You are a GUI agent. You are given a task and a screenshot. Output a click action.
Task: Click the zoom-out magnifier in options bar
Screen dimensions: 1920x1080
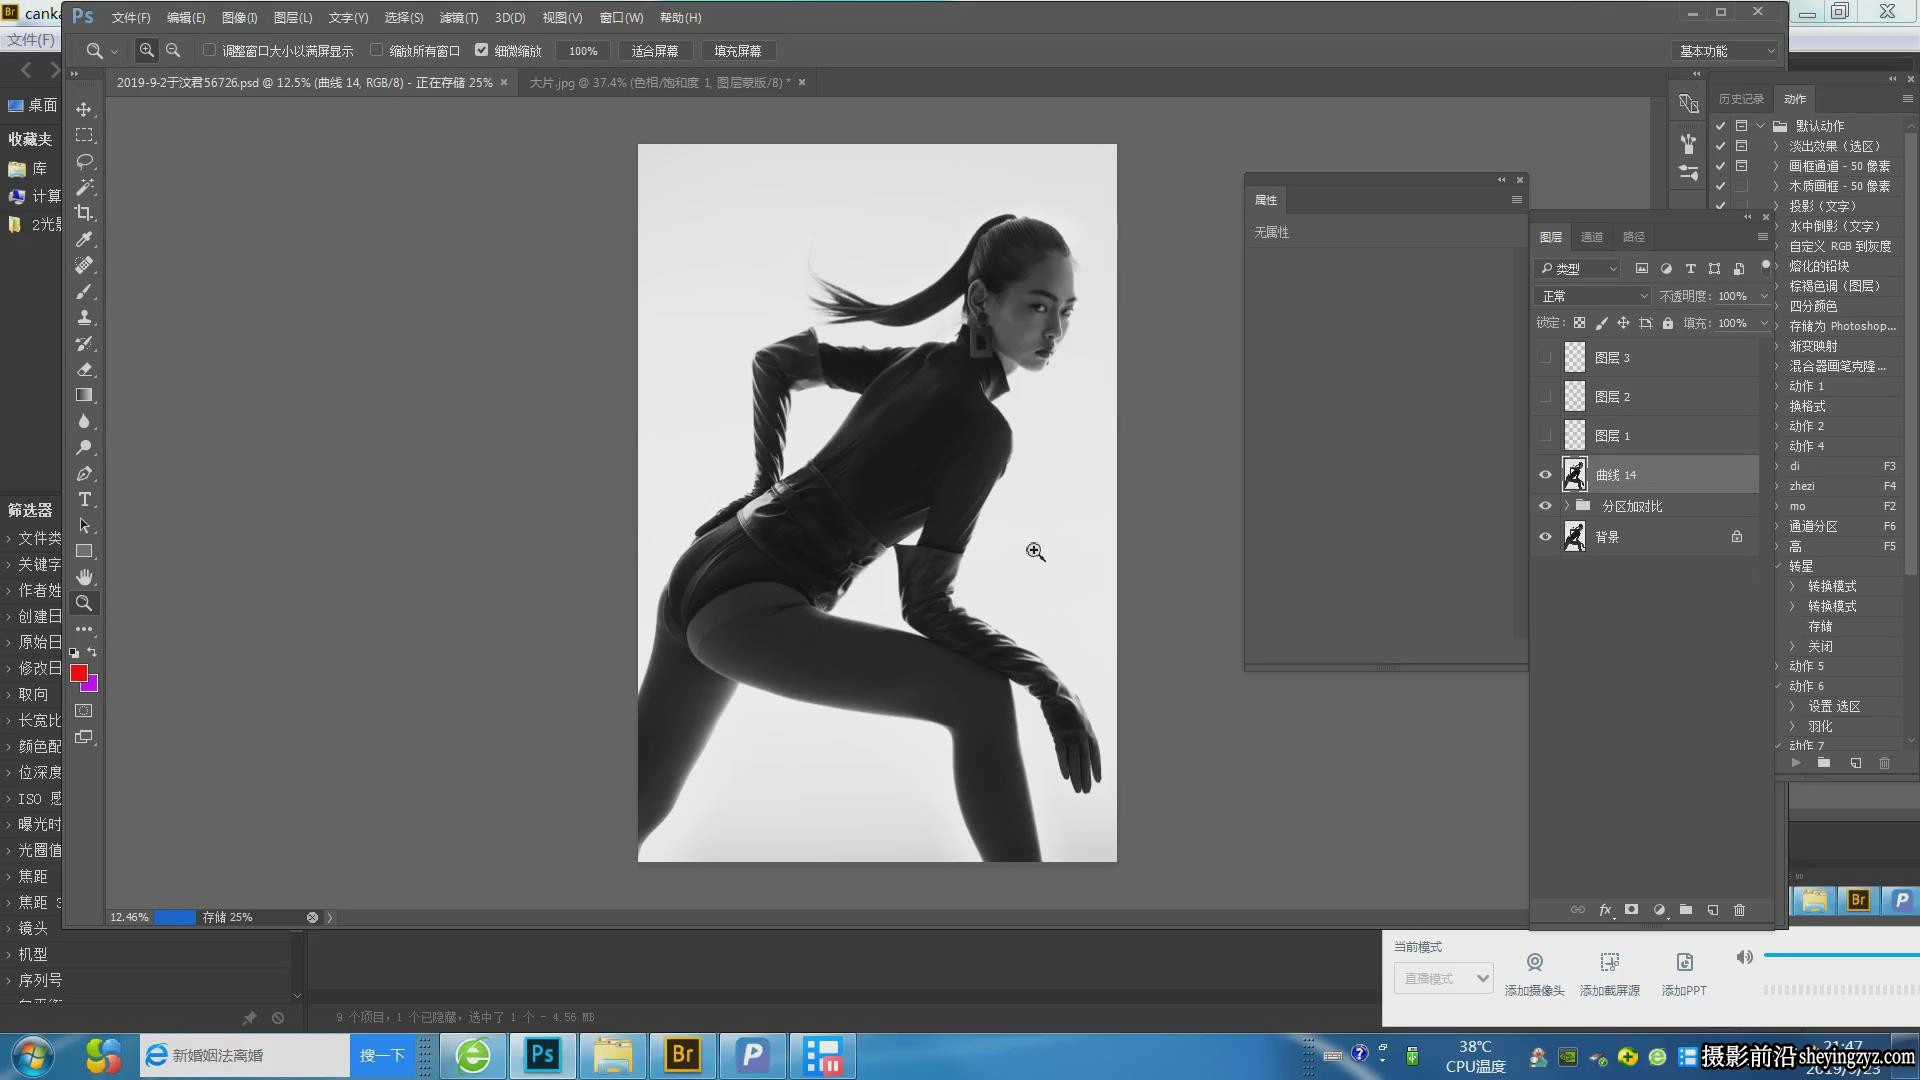click(173, 50)
